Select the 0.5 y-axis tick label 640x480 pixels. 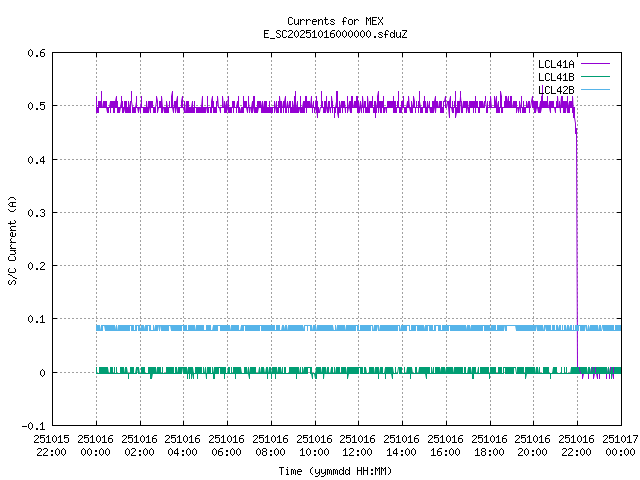(x=34, y=106)
